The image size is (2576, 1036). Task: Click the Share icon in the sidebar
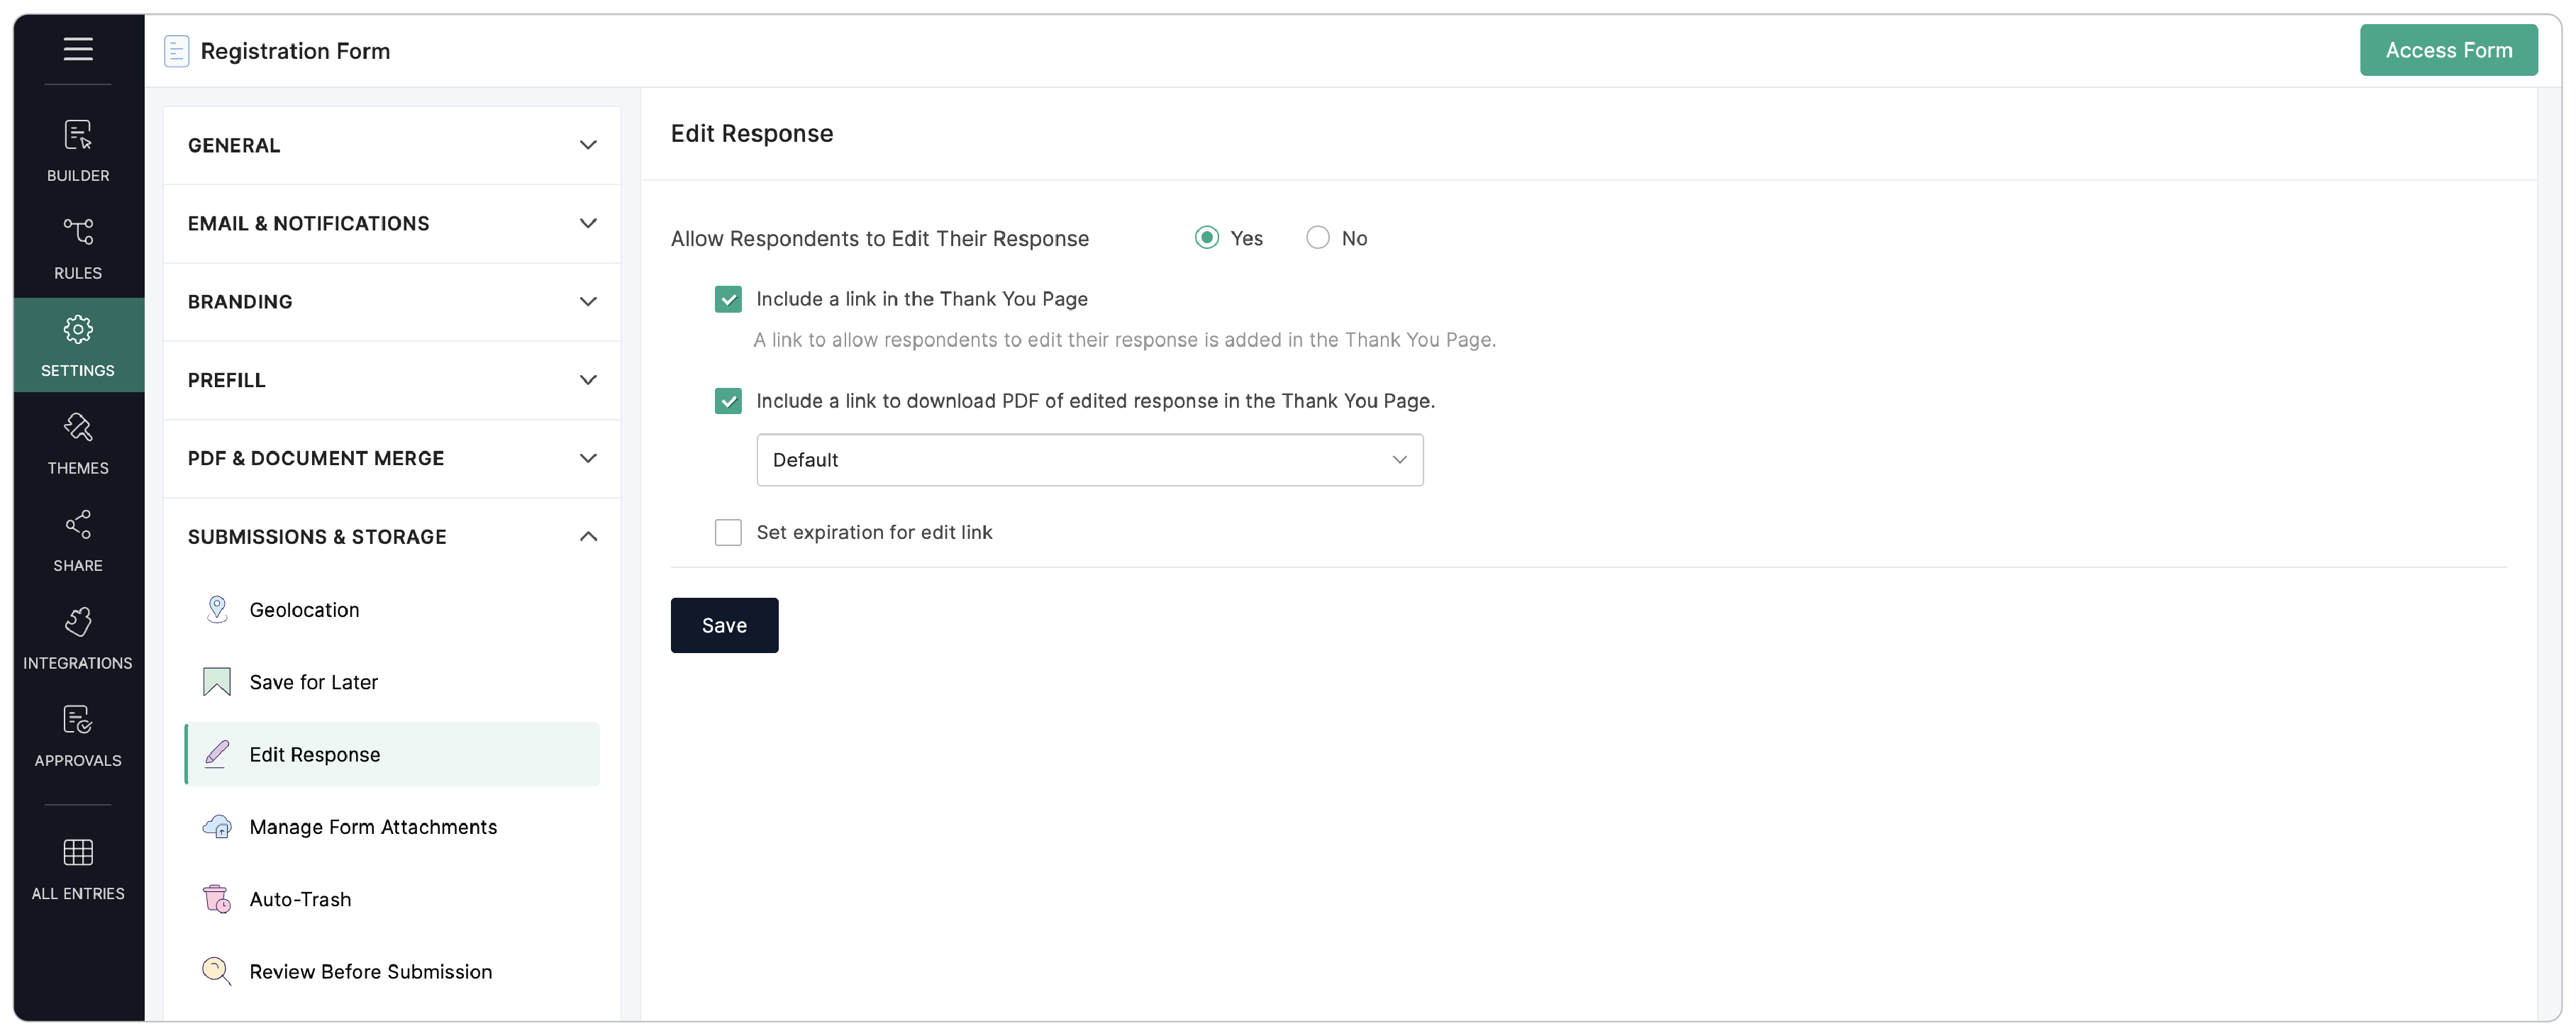[78, 540]
